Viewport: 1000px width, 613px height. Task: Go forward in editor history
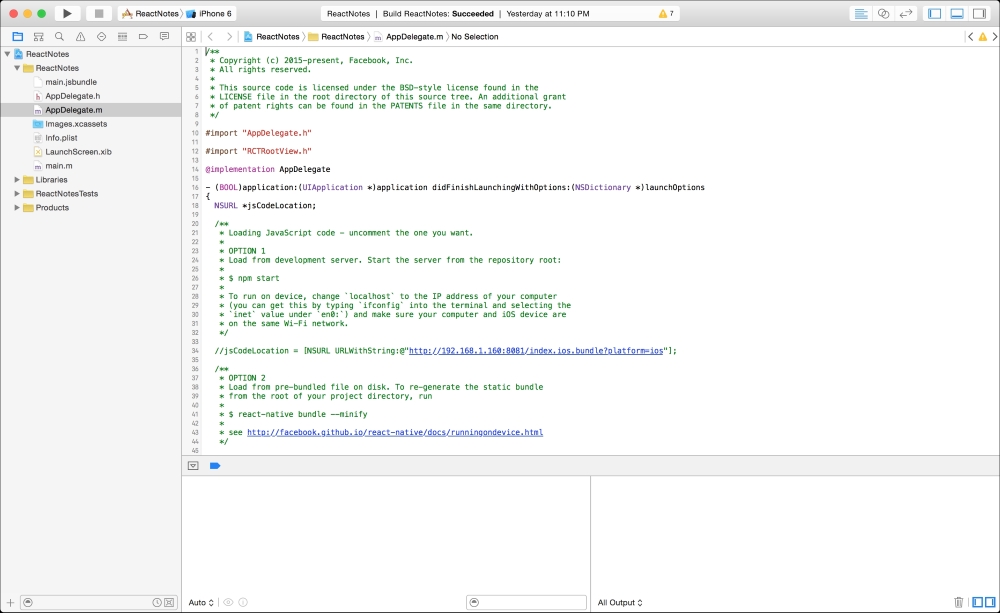click(229, 37)
